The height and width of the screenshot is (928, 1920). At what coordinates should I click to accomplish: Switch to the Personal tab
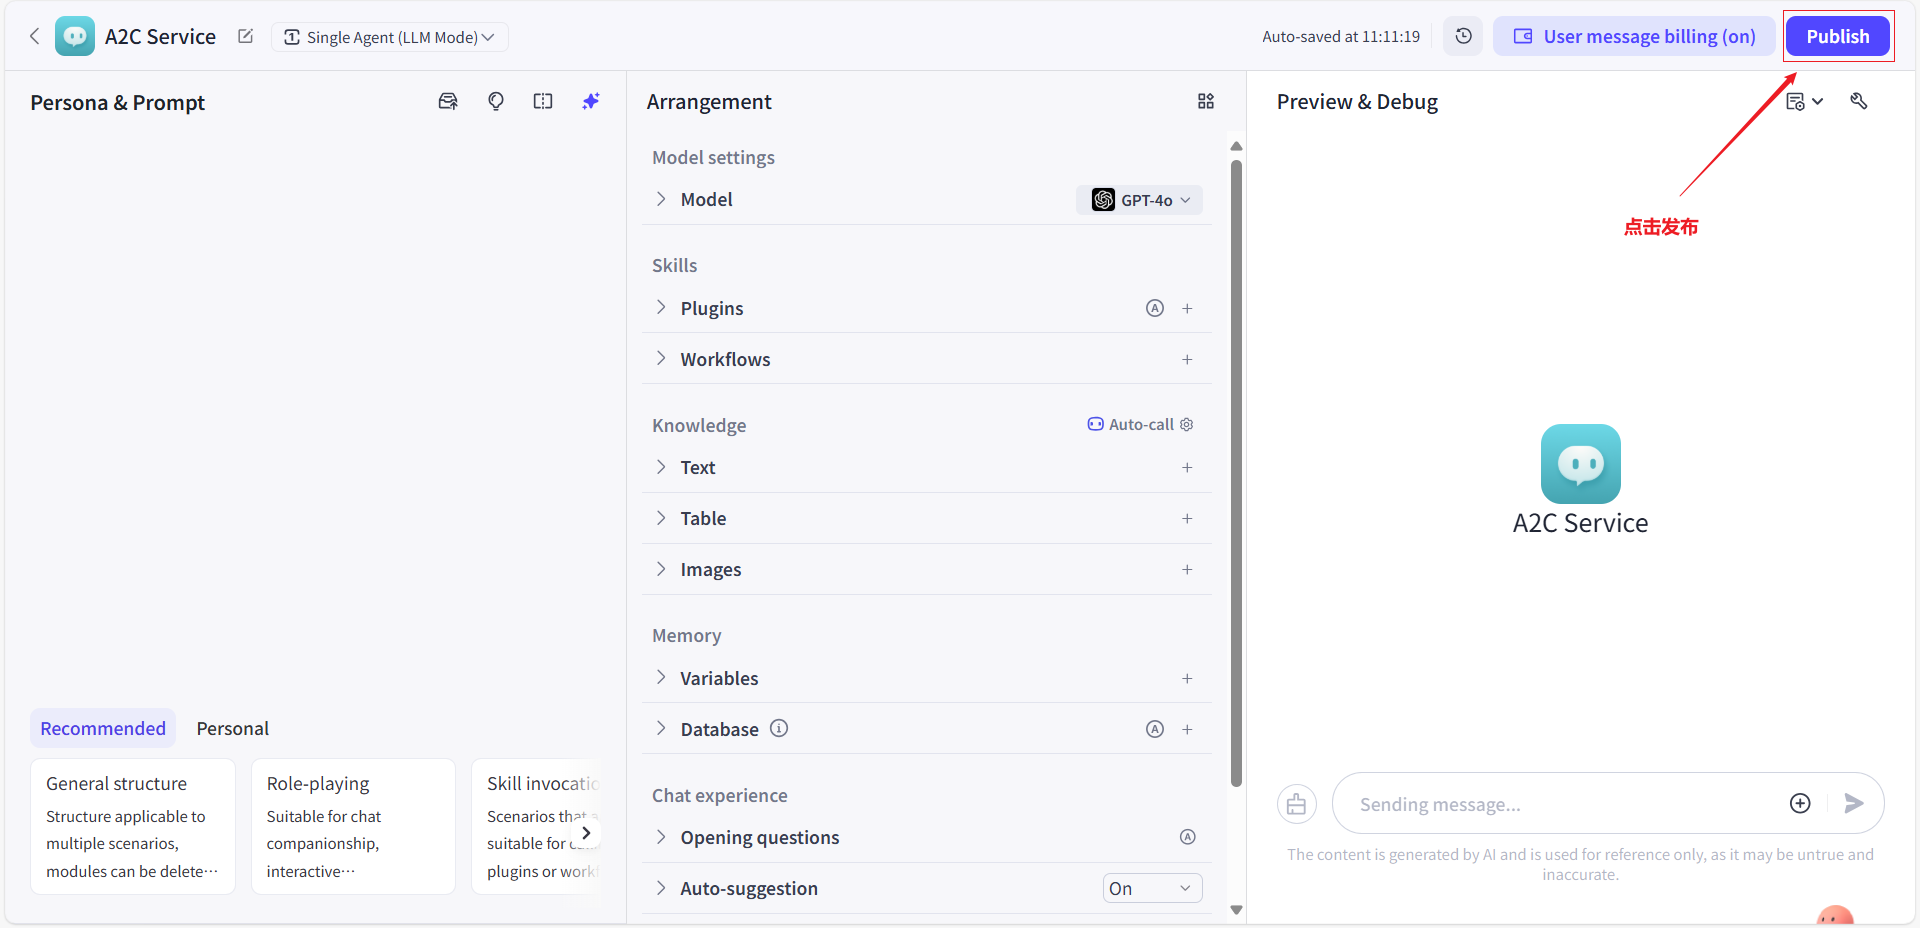[232, 729]
